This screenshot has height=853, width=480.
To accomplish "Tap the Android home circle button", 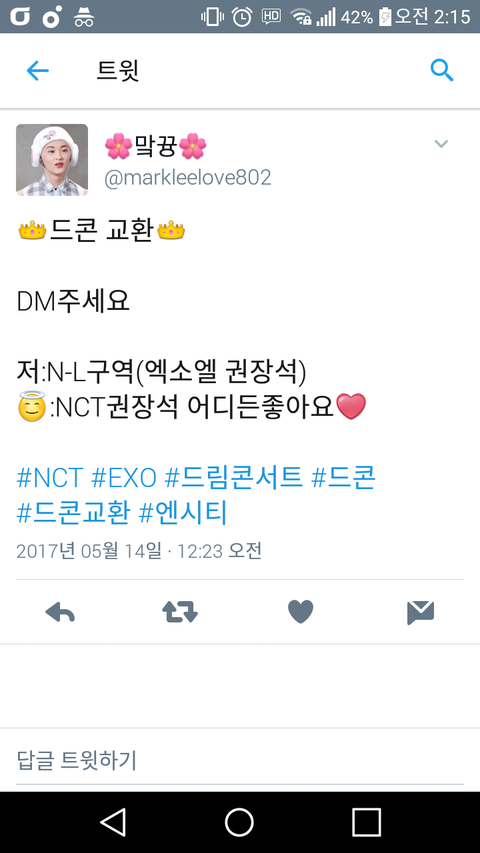I will coord(239,822).
